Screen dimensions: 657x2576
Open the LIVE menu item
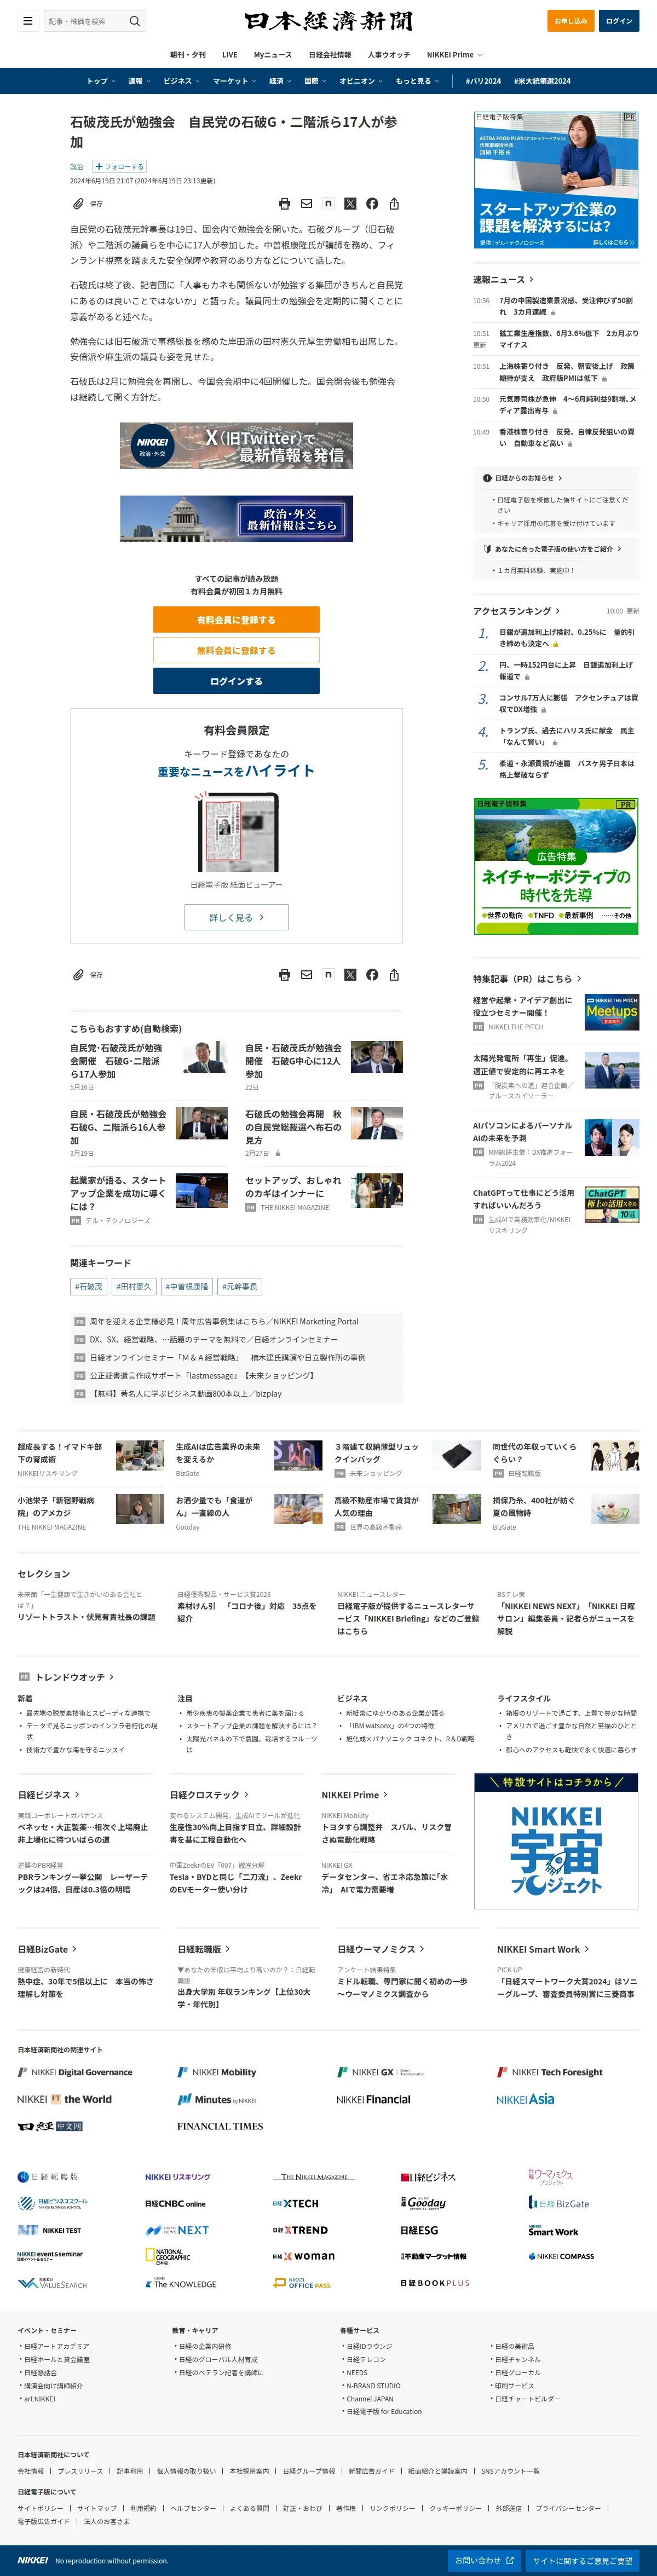point(230,55)
